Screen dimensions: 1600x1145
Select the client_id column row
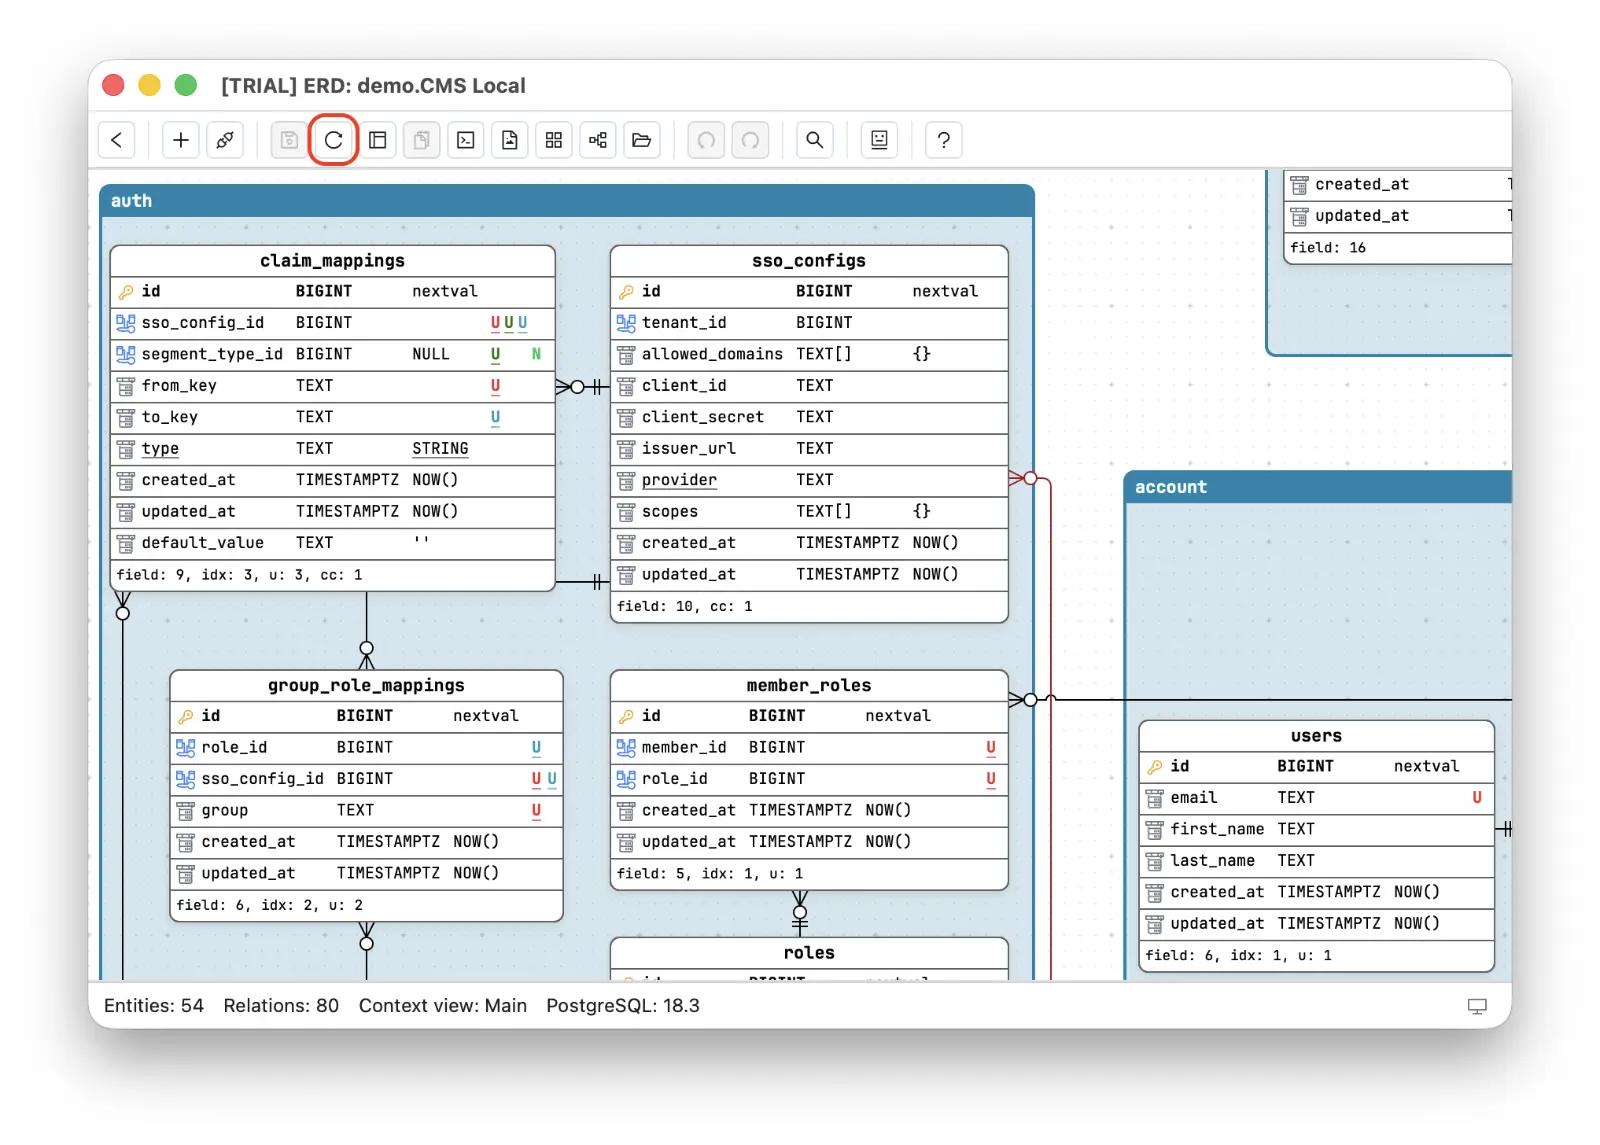click(809, 386)
